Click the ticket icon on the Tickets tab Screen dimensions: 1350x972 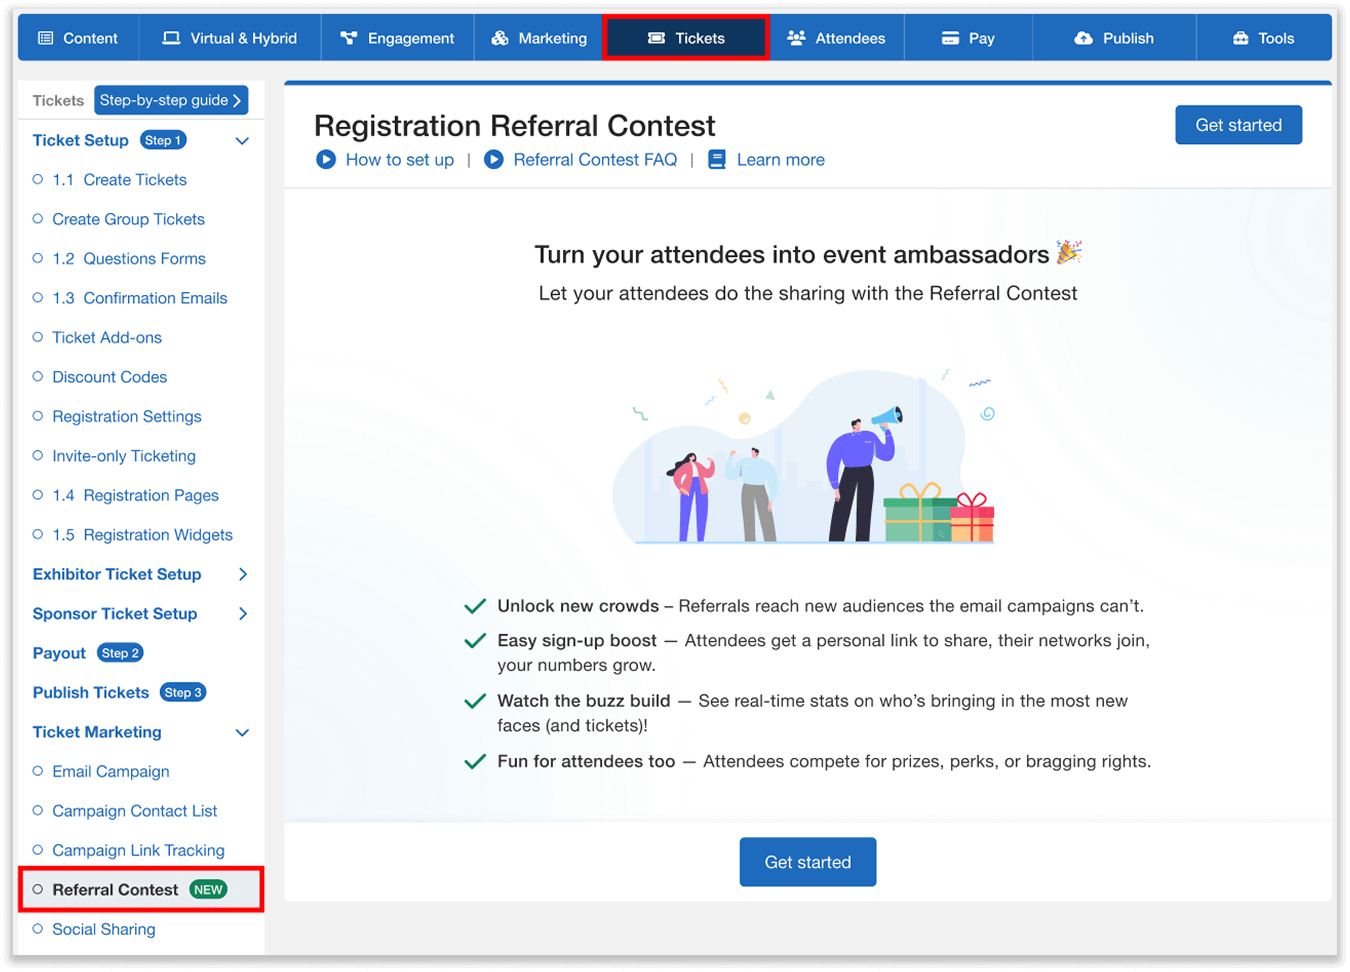point(655,37)
